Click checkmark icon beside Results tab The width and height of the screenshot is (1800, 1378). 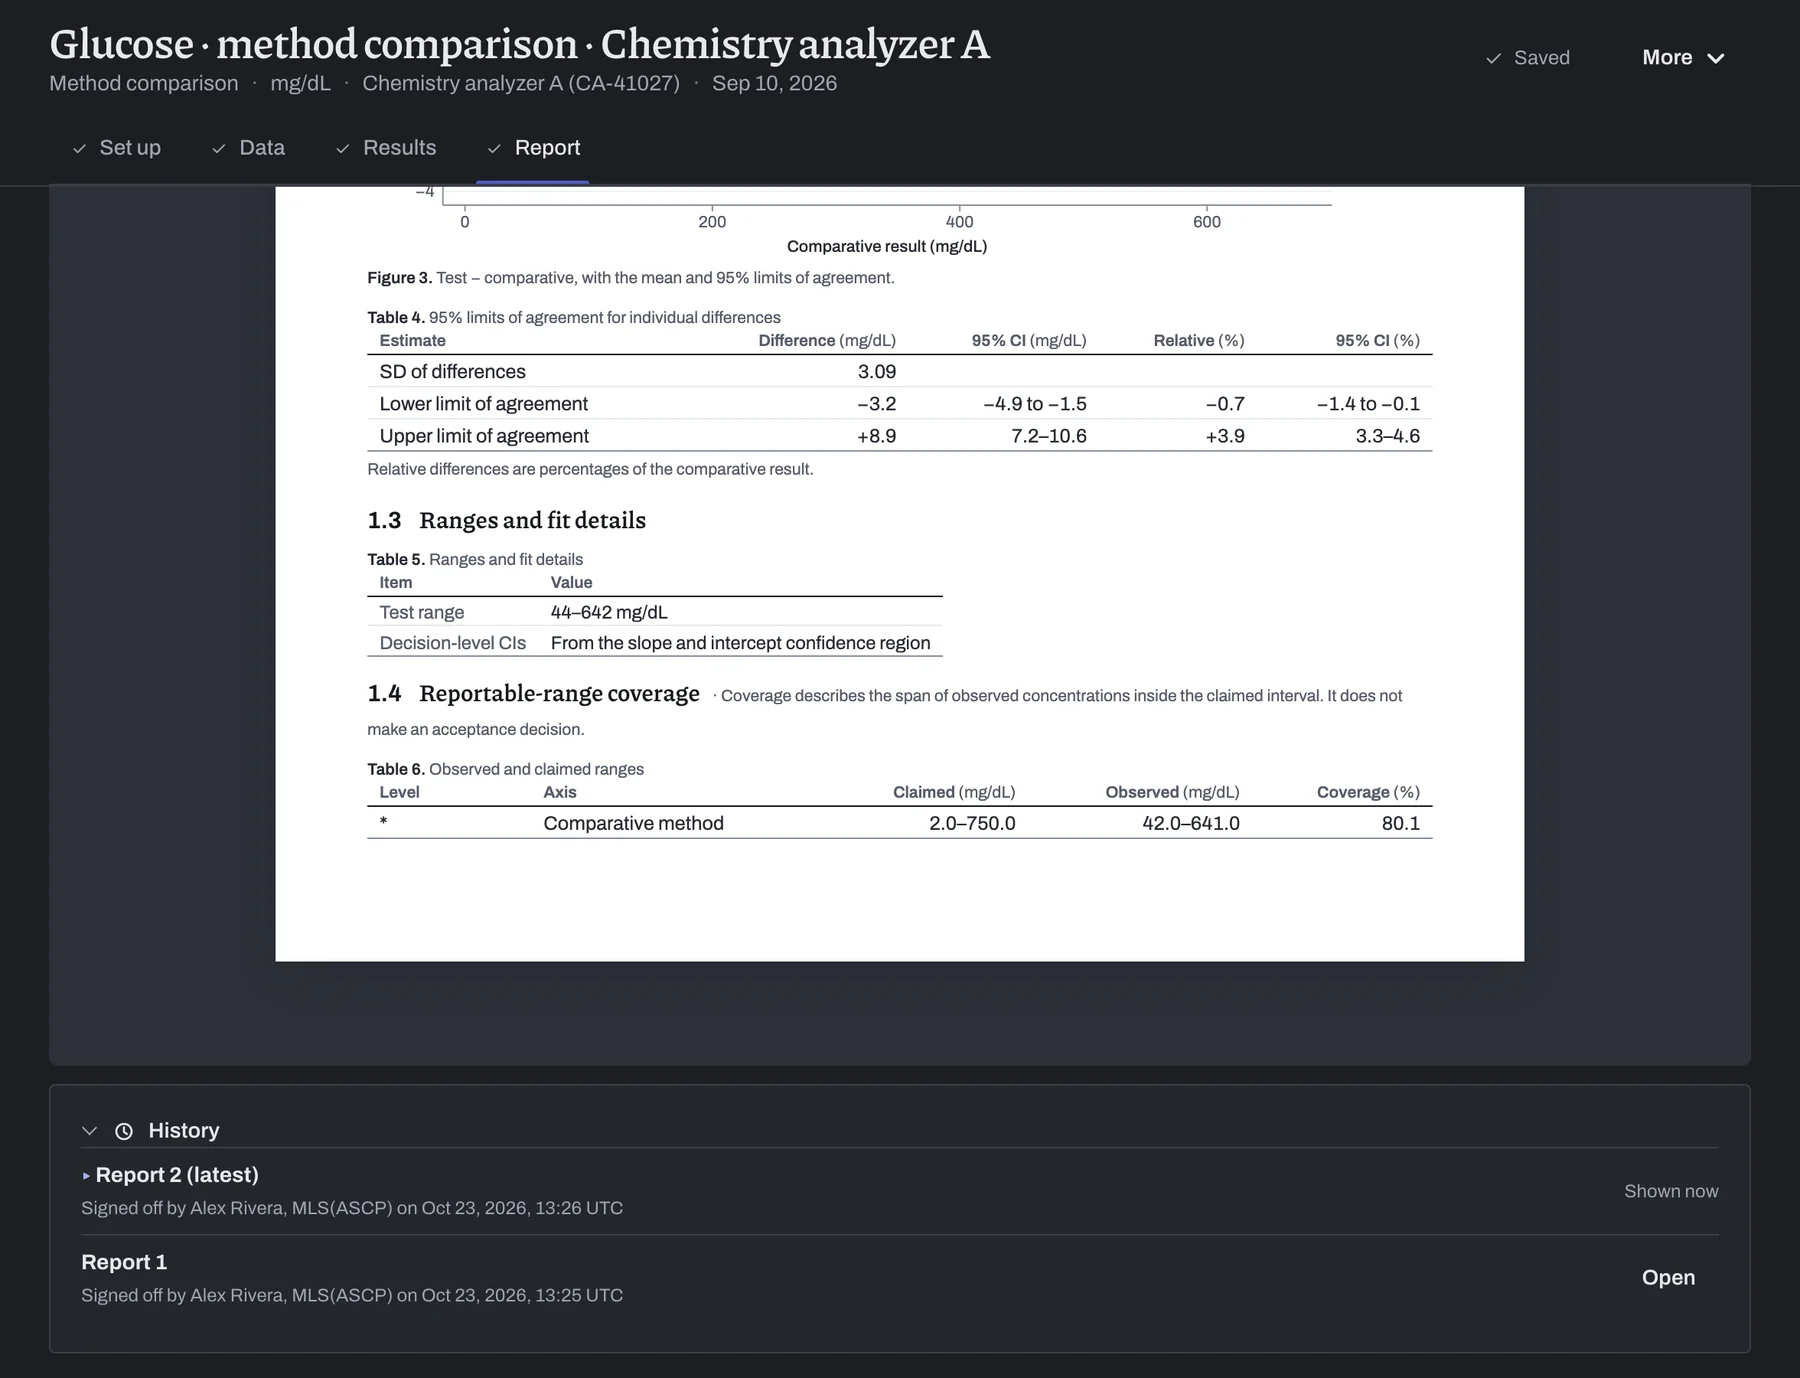tap(343, 149)
